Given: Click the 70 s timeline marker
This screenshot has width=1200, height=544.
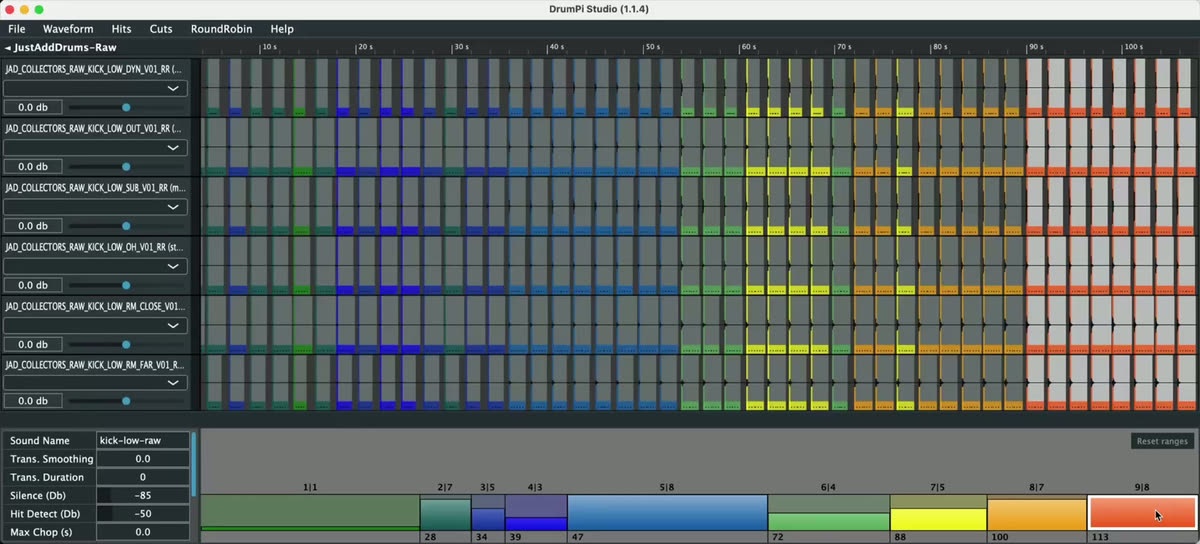Looking at the screenshot, I should (x=844, y=47).
